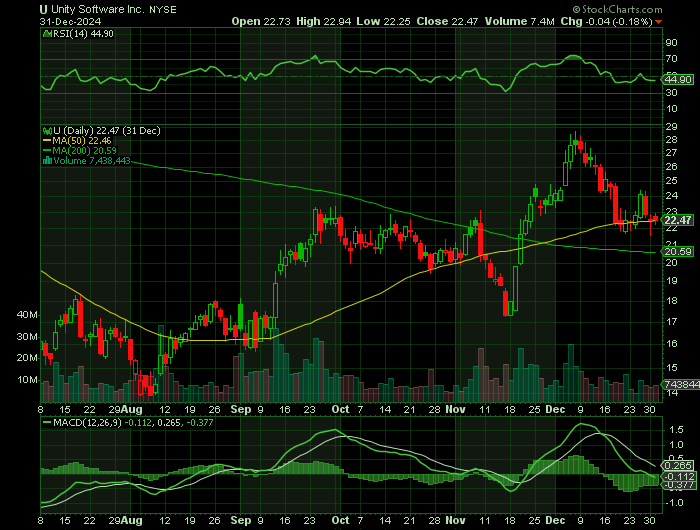Click the MACD legend line marker
Screen dimensions: 700x530
click(x=47, y=422)
